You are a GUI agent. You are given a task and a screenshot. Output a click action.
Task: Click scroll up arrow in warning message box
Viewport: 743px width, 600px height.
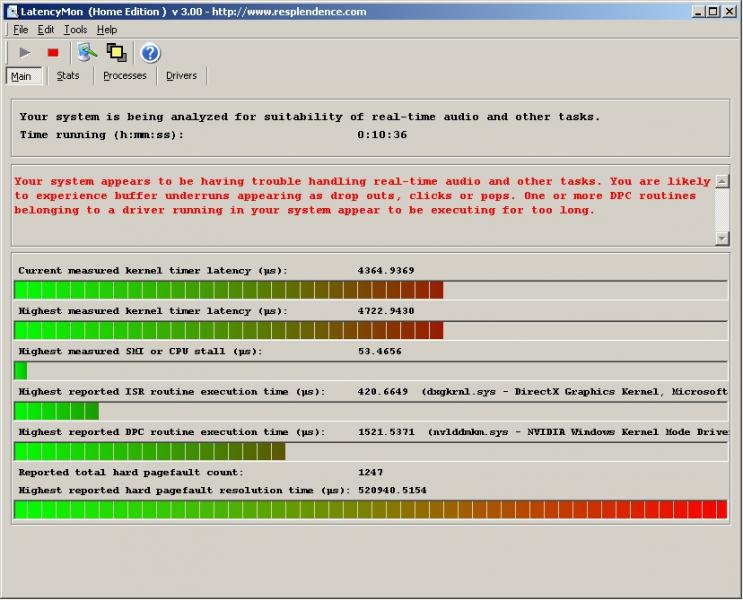click(722, 181)
